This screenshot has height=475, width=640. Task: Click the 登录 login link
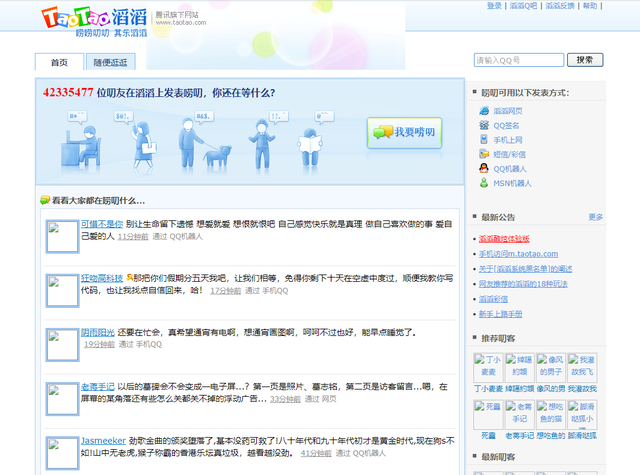pyautogui.click(x=494, y=6)
